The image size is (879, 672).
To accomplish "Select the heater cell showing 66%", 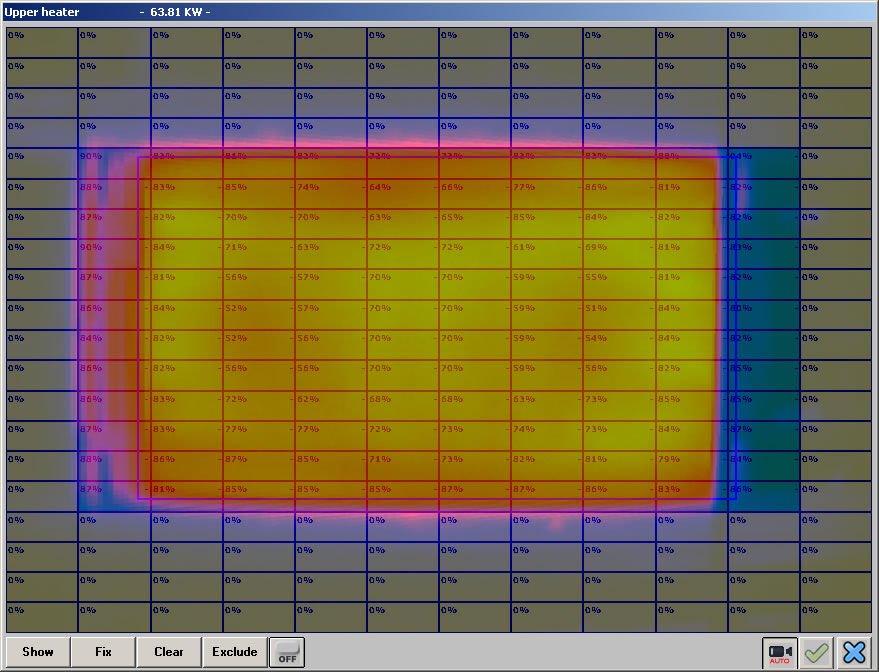I will [x=475, y=194].
